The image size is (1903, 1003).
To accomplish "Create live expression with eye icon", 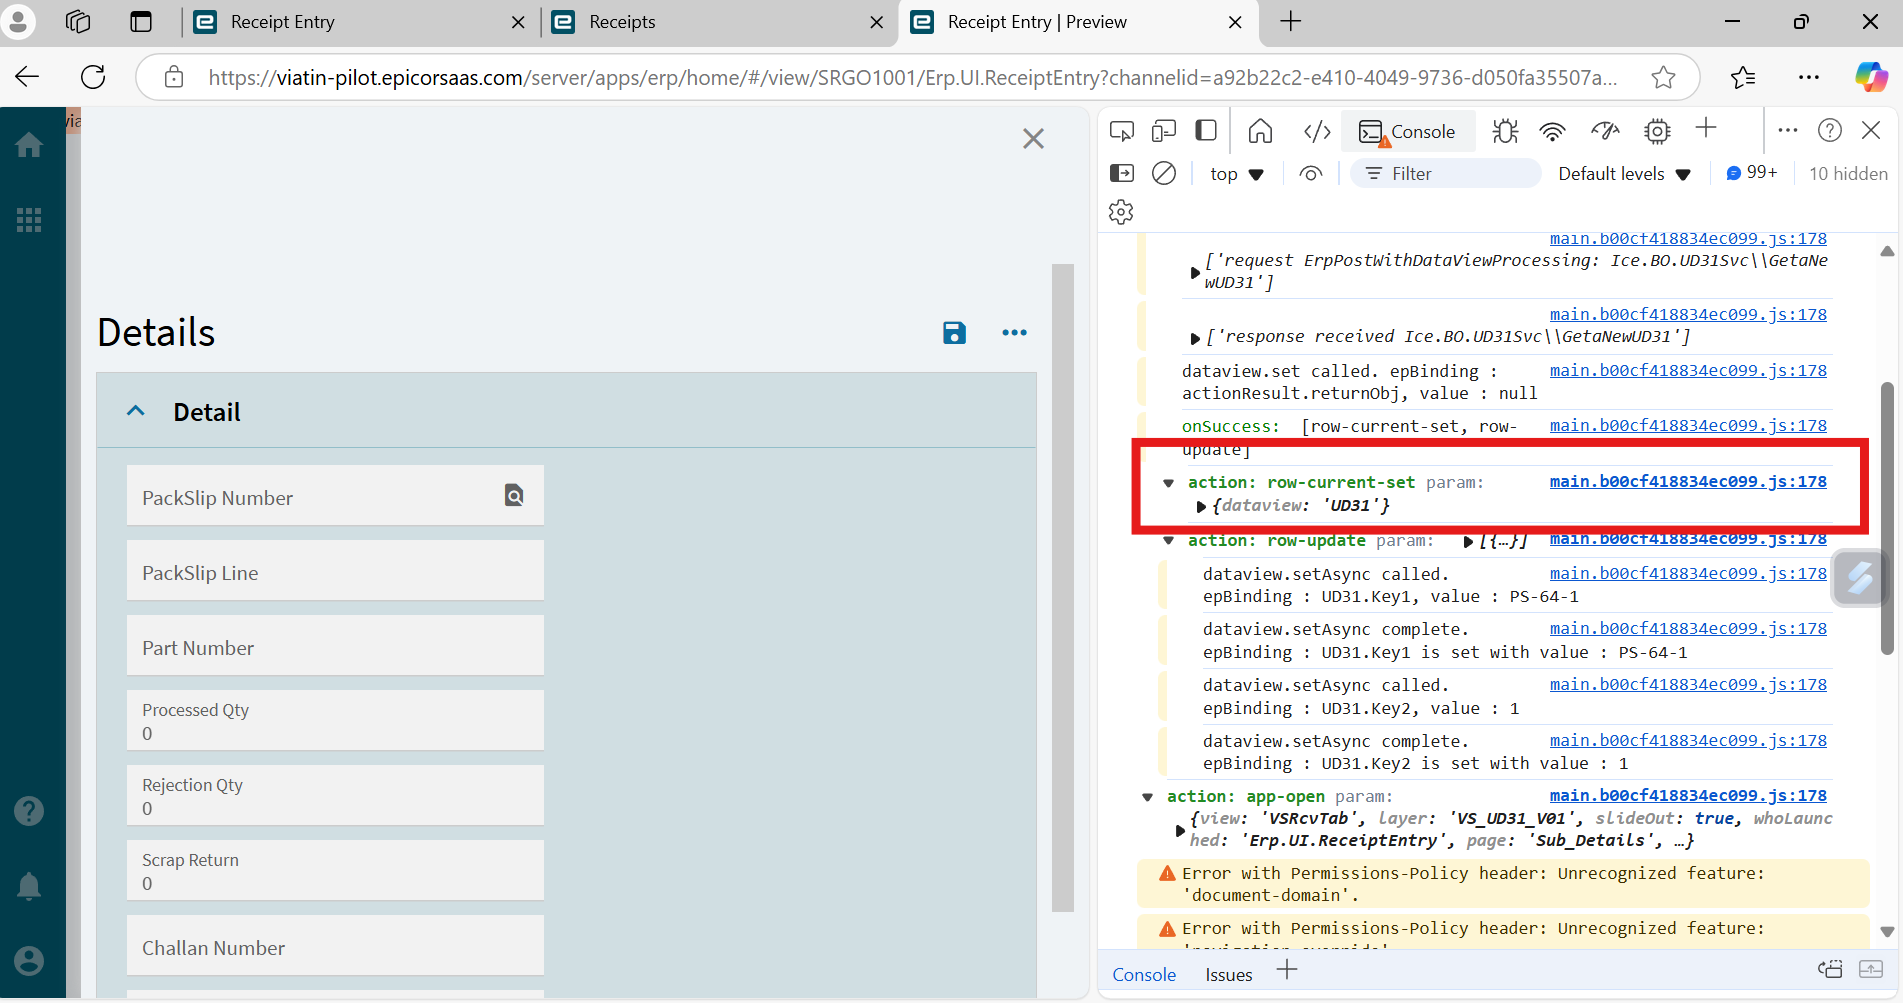I will click(1310, 173).
